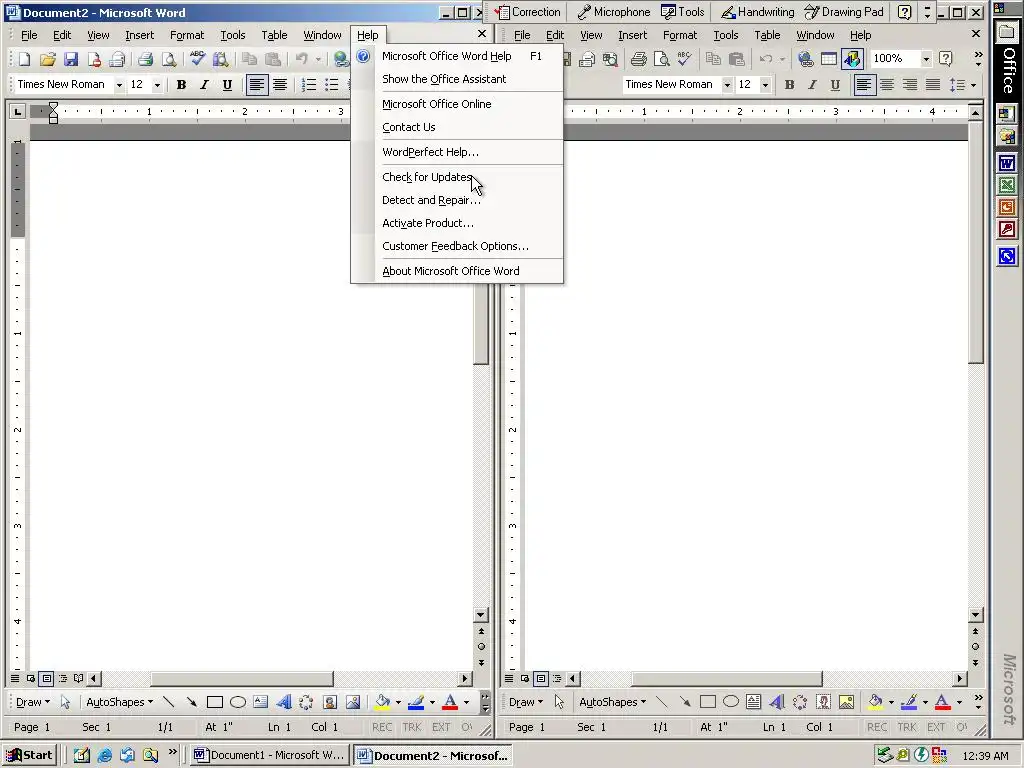Open the font name dropdown in Document2
Screen dimensions: 1024x768
(x=119, y=85)
